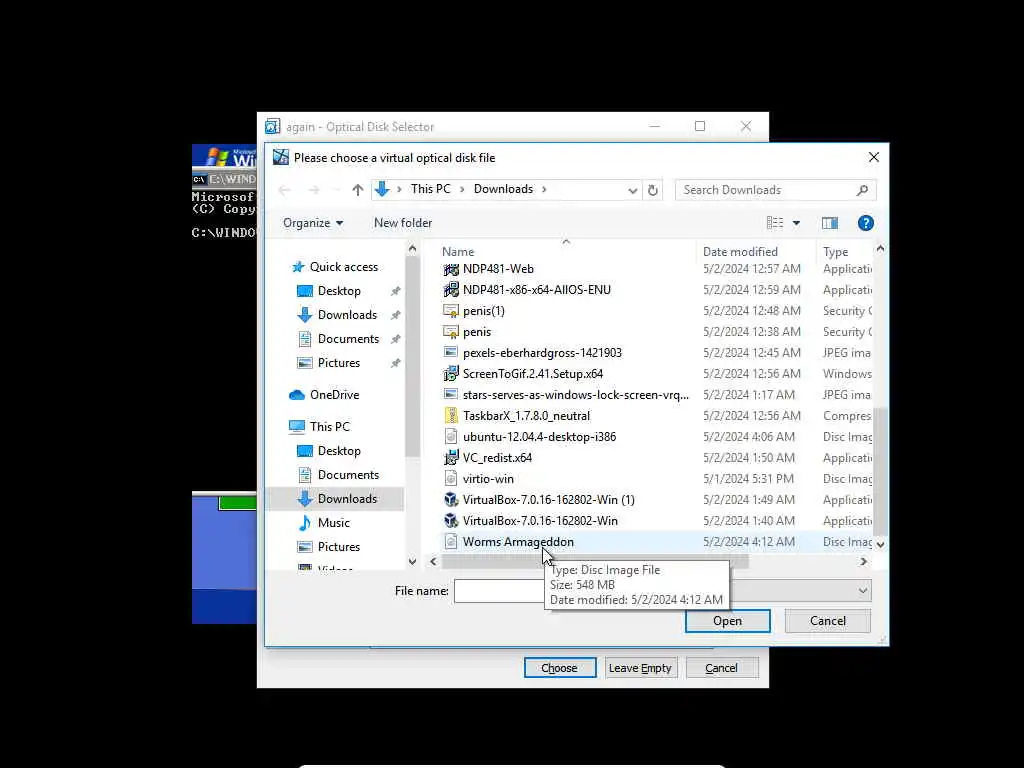
Task: Click the ScreenToGif setup icon
Action: coord(451,374)
